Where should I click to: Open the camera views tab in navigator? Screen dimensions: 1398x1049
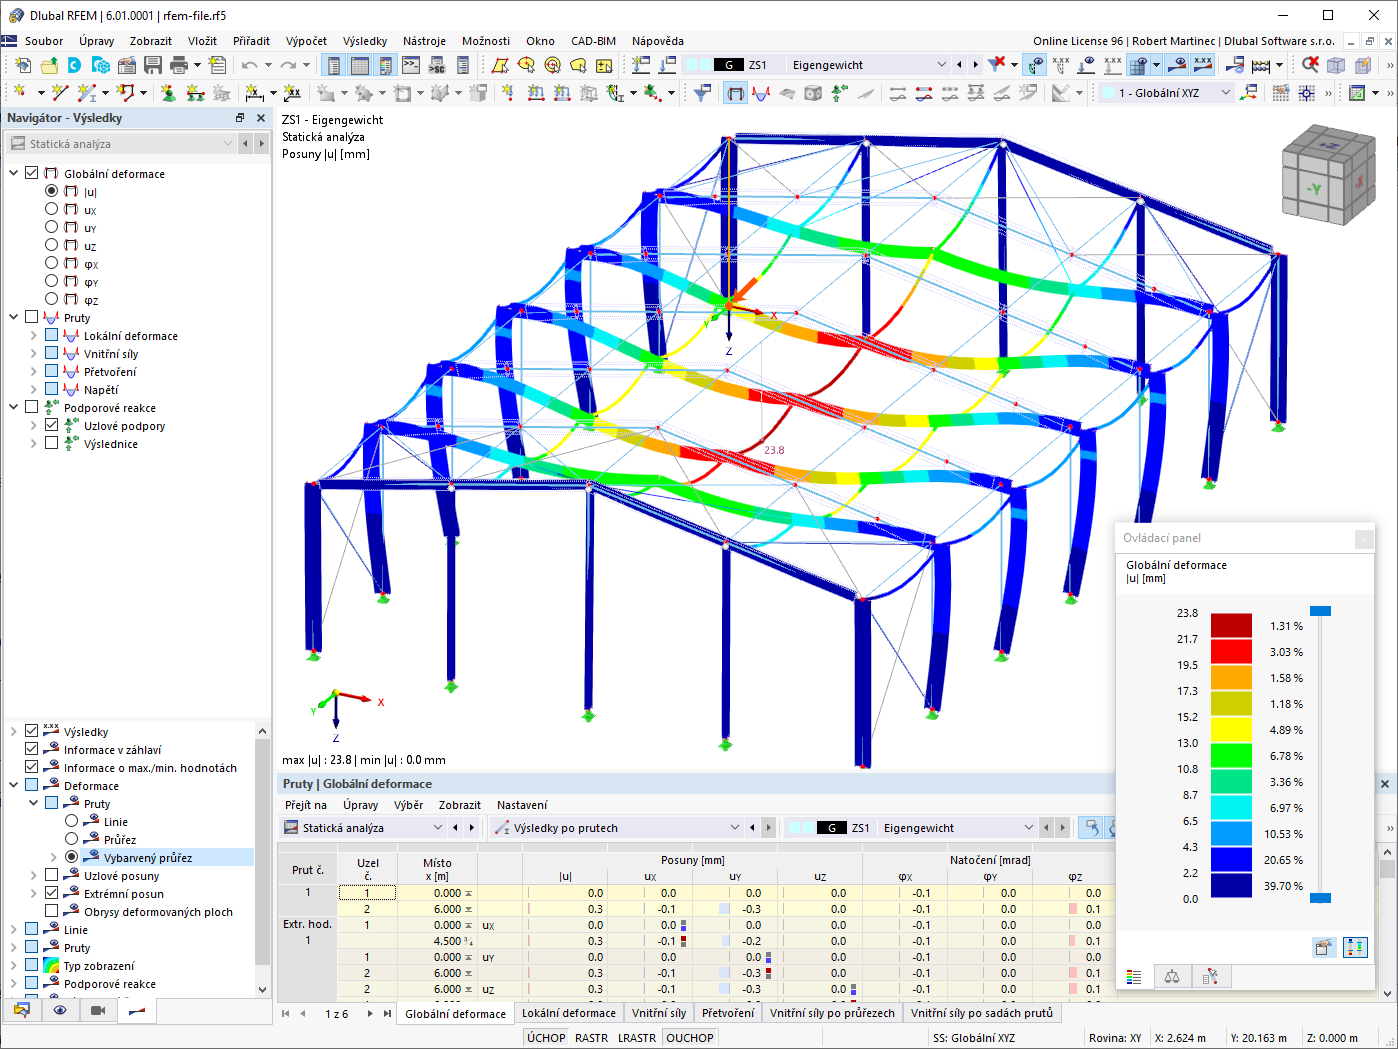pyautogui.click(x=98, y=1010)
